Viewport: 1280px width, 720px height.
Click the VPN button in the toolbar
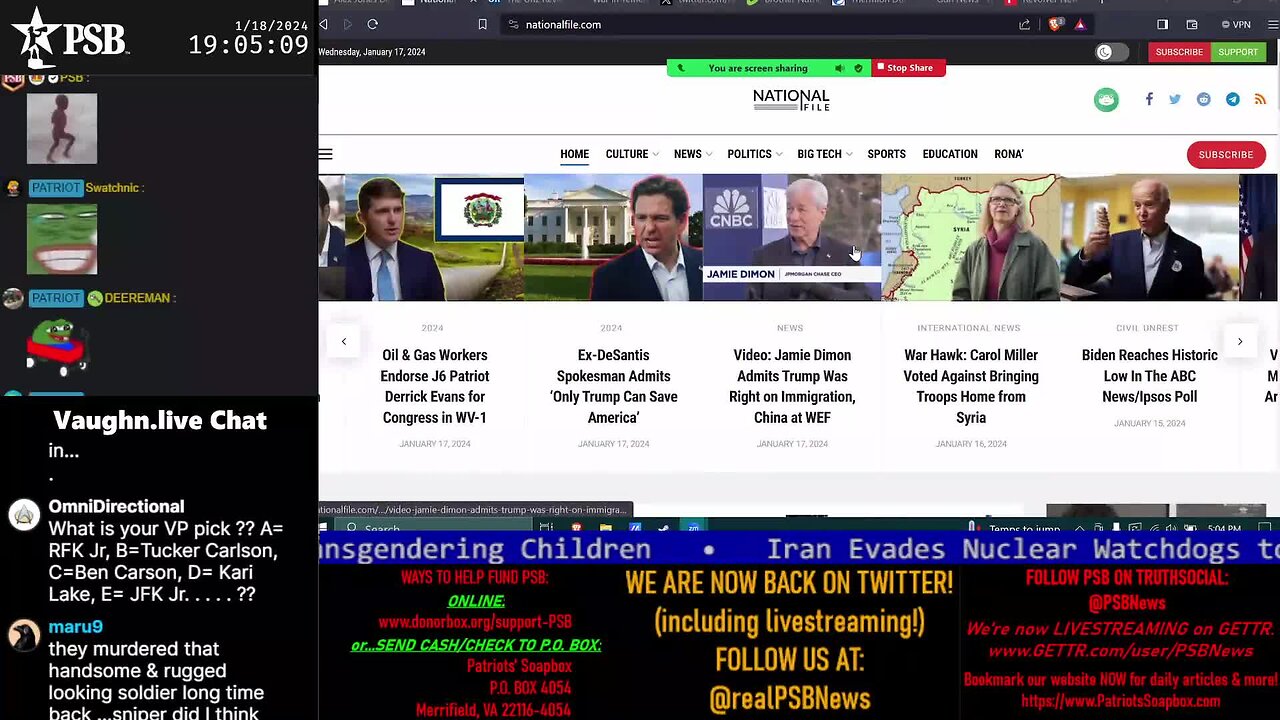pos(1235,24)
